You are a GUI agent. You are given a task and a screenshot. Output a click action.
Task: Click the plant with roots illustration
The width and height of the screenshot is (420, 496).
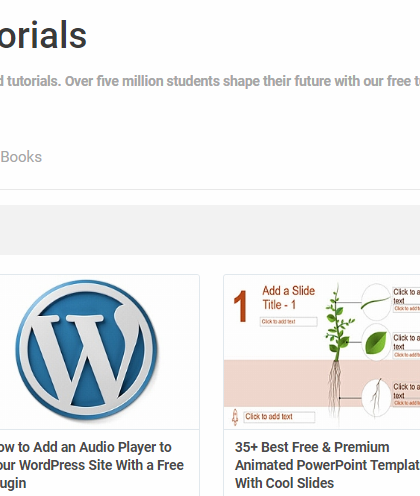338,352
